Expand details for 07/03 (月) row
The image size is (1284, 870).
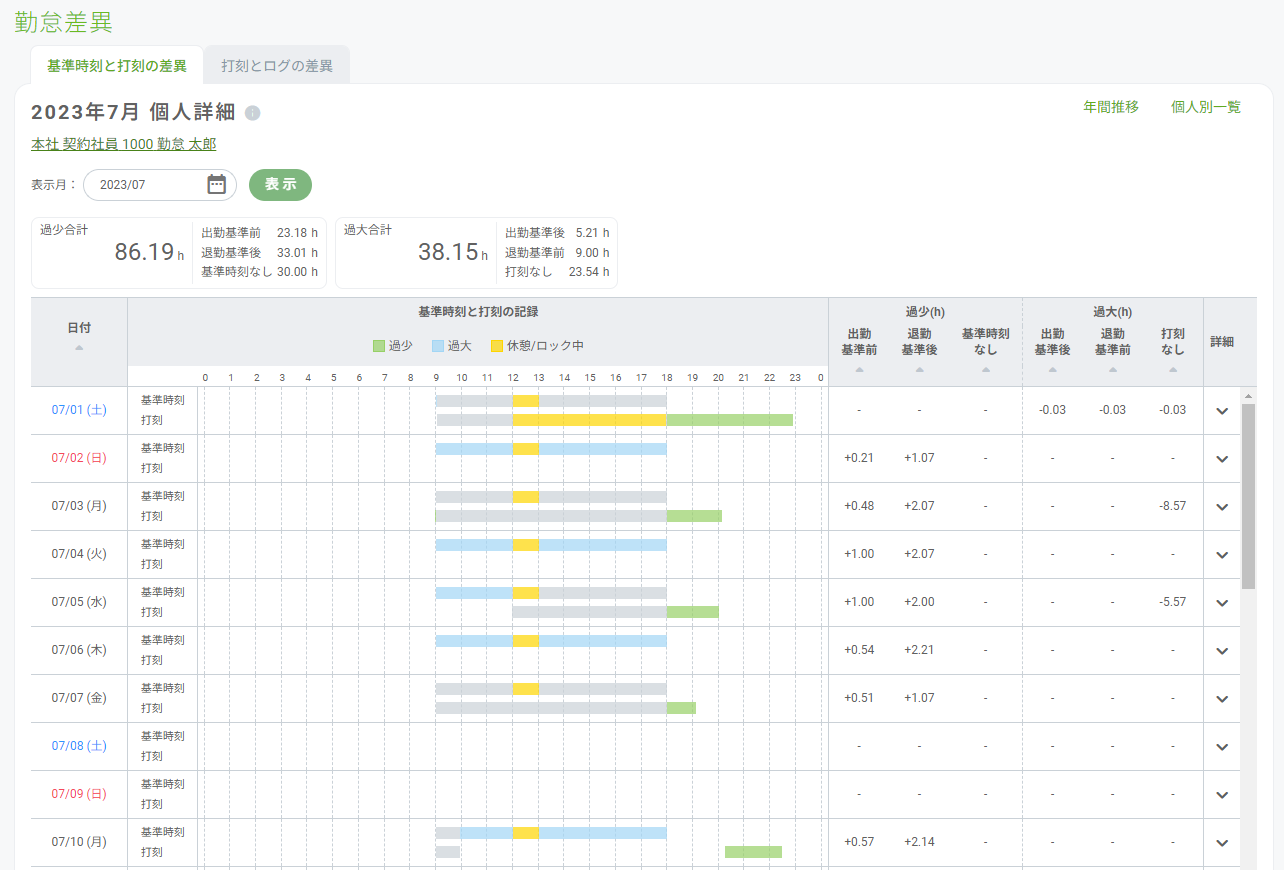[x=1221, y=507]
